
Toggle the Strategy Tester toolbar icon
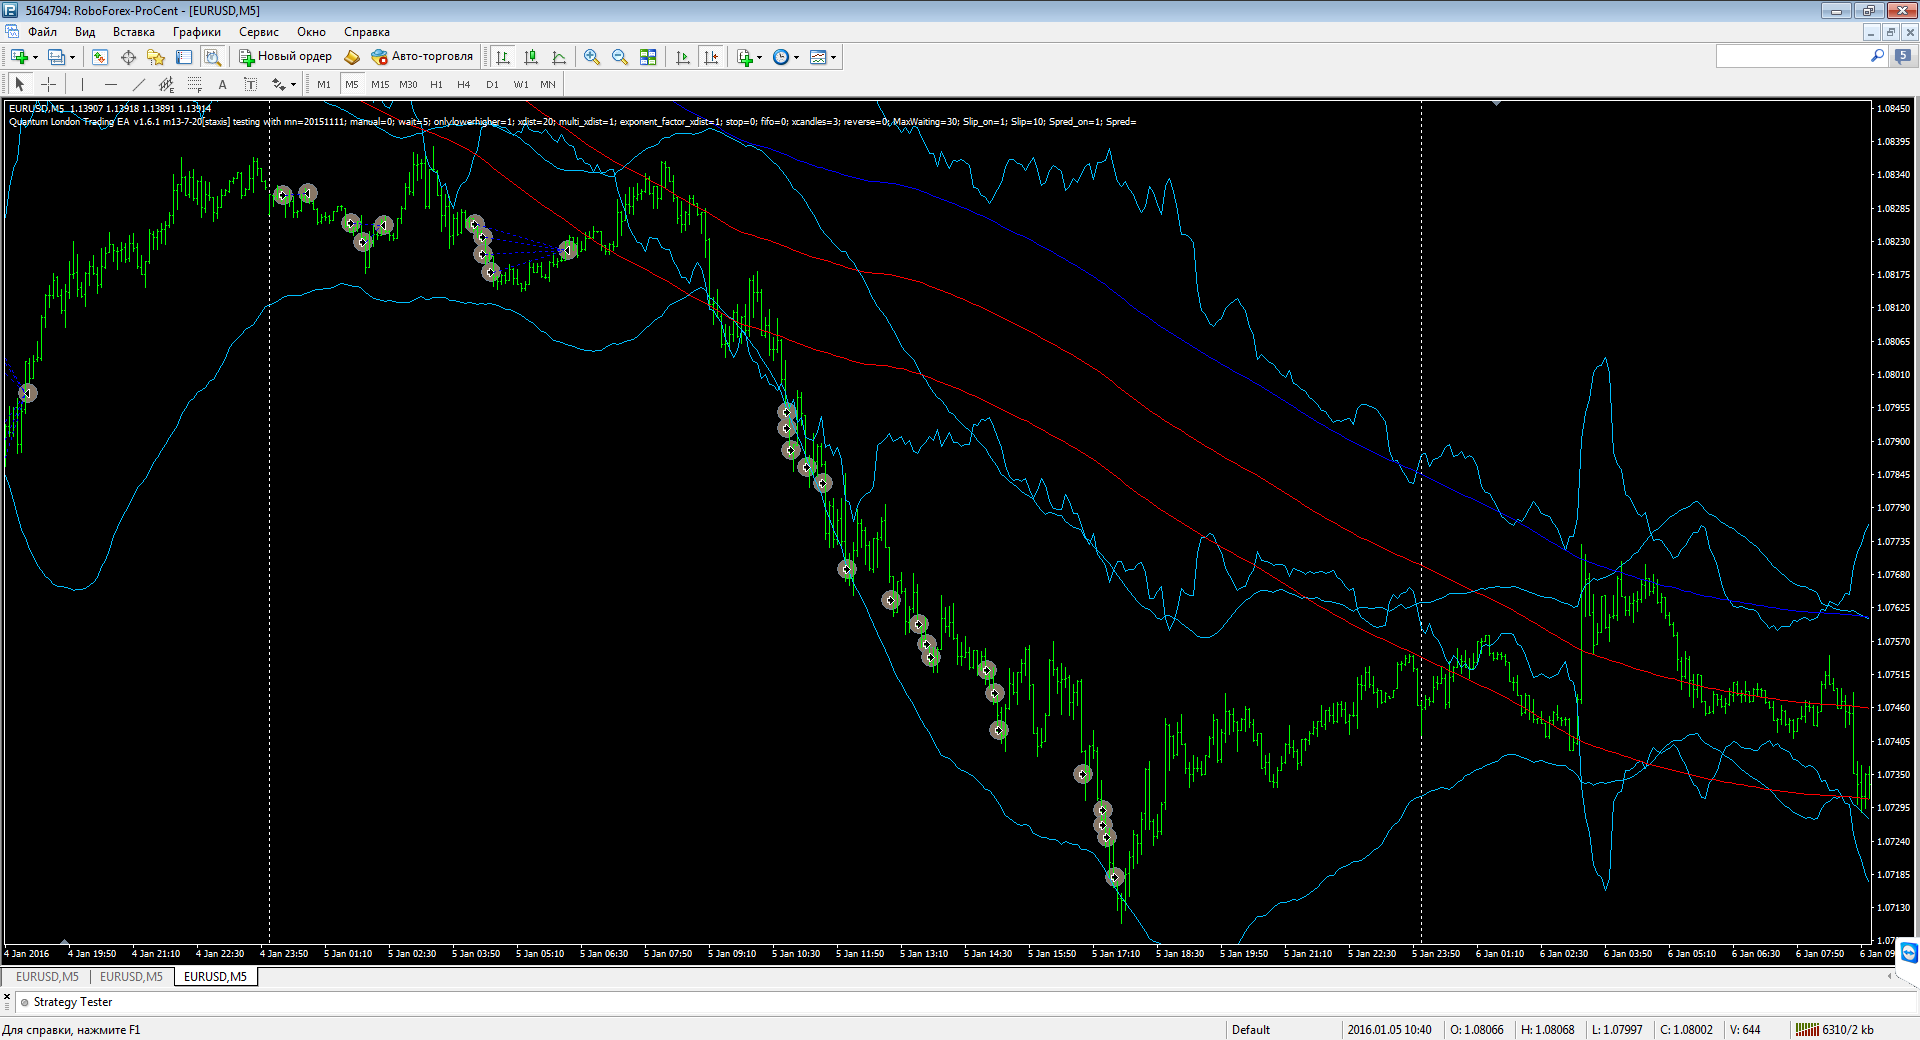(212, 57)
